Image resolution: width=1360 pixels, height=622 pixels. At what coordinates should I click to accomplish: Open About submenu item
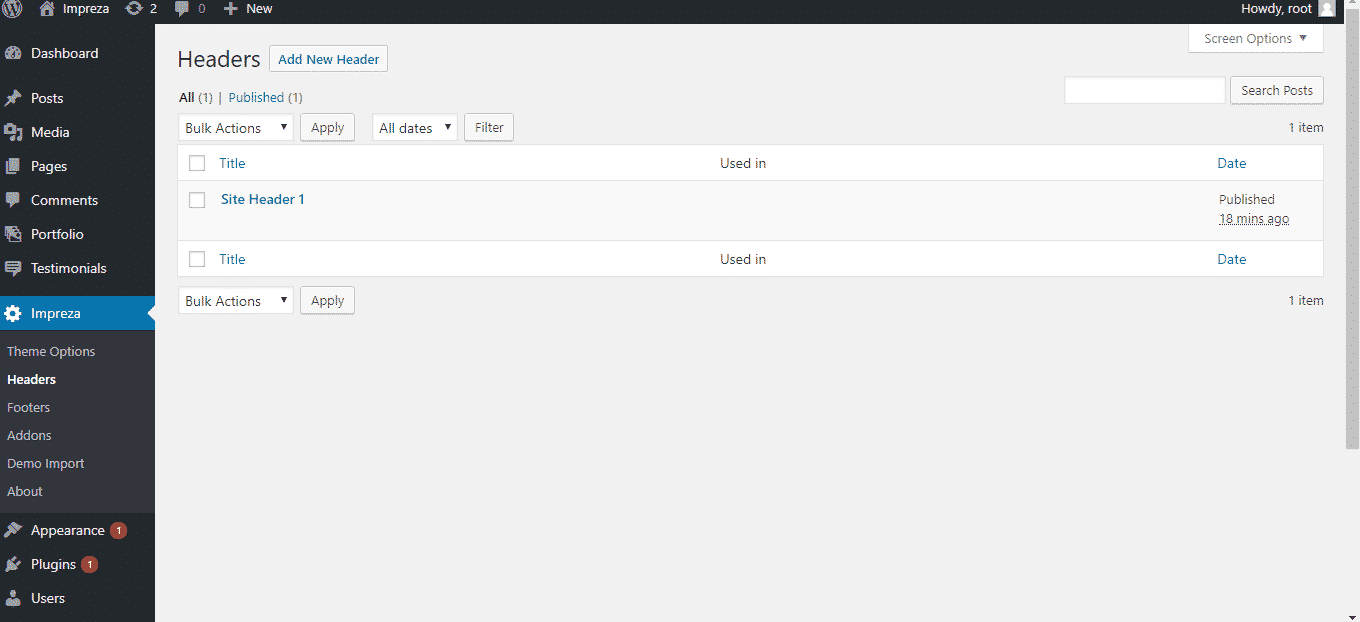click(x=25, y=491)
